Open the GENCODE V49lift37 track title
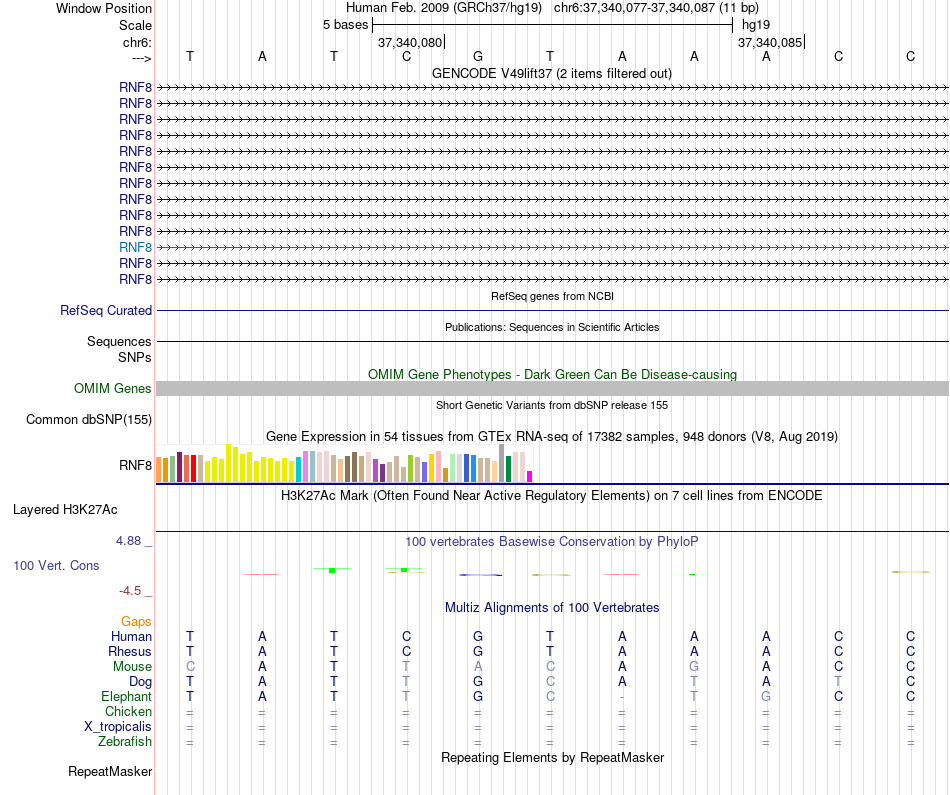950x795 pixels. click(552, 73)
